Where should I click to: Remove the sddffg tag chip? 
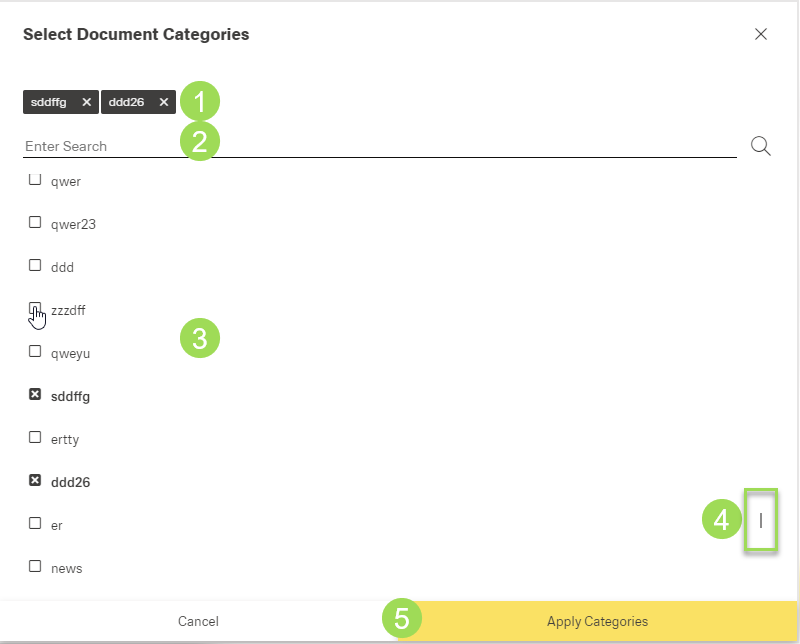(x=87, y=102)
